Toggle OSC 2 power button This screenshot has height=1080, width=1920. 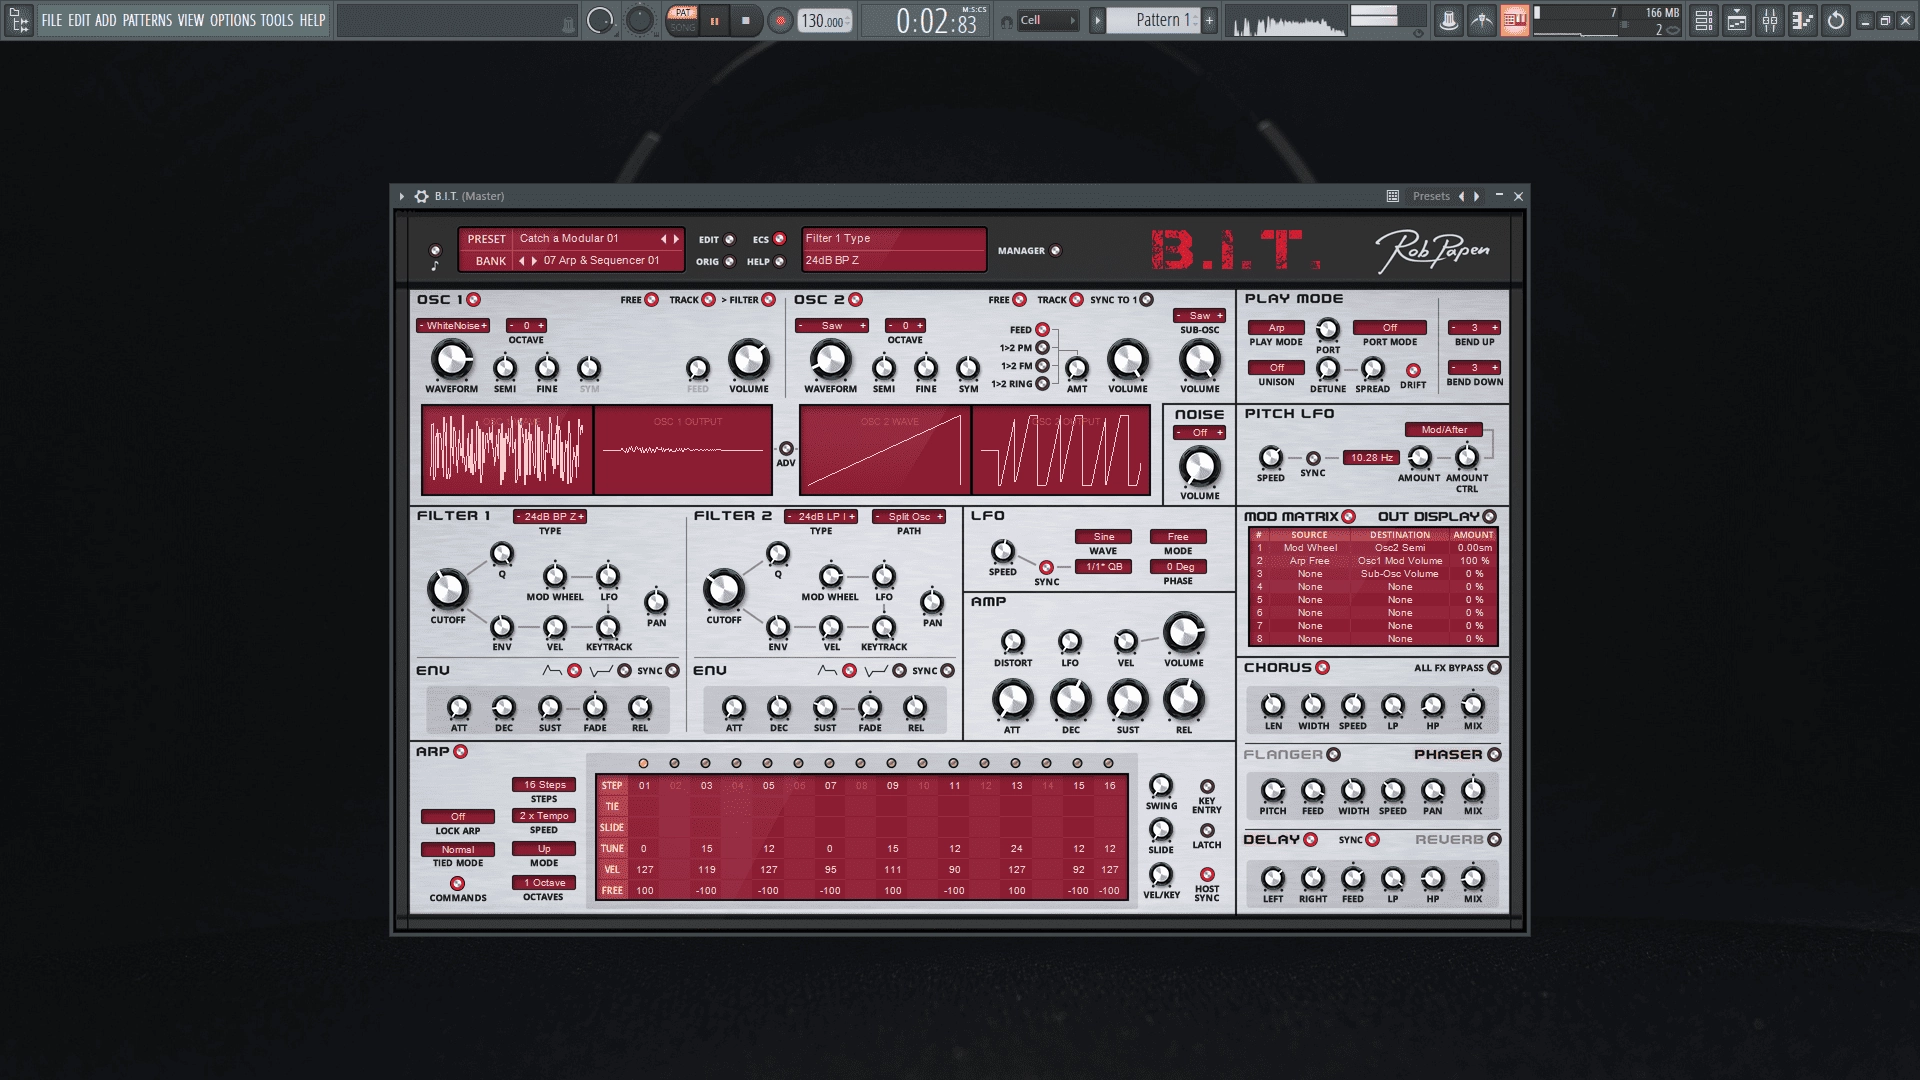pos(855,300)
